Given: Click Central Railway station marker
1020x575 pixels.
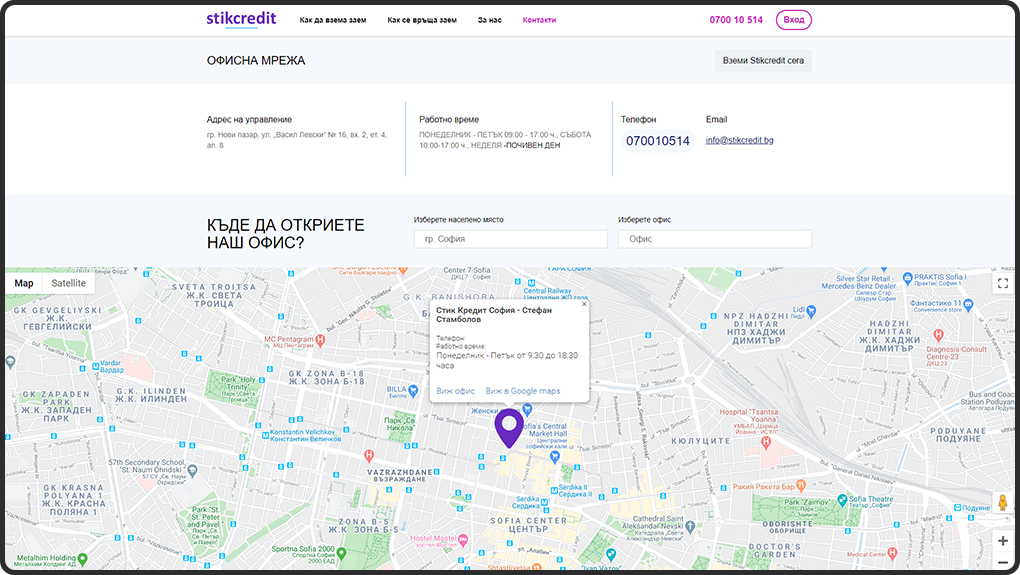Looking at the screenshot, I should tap(531, 284).
